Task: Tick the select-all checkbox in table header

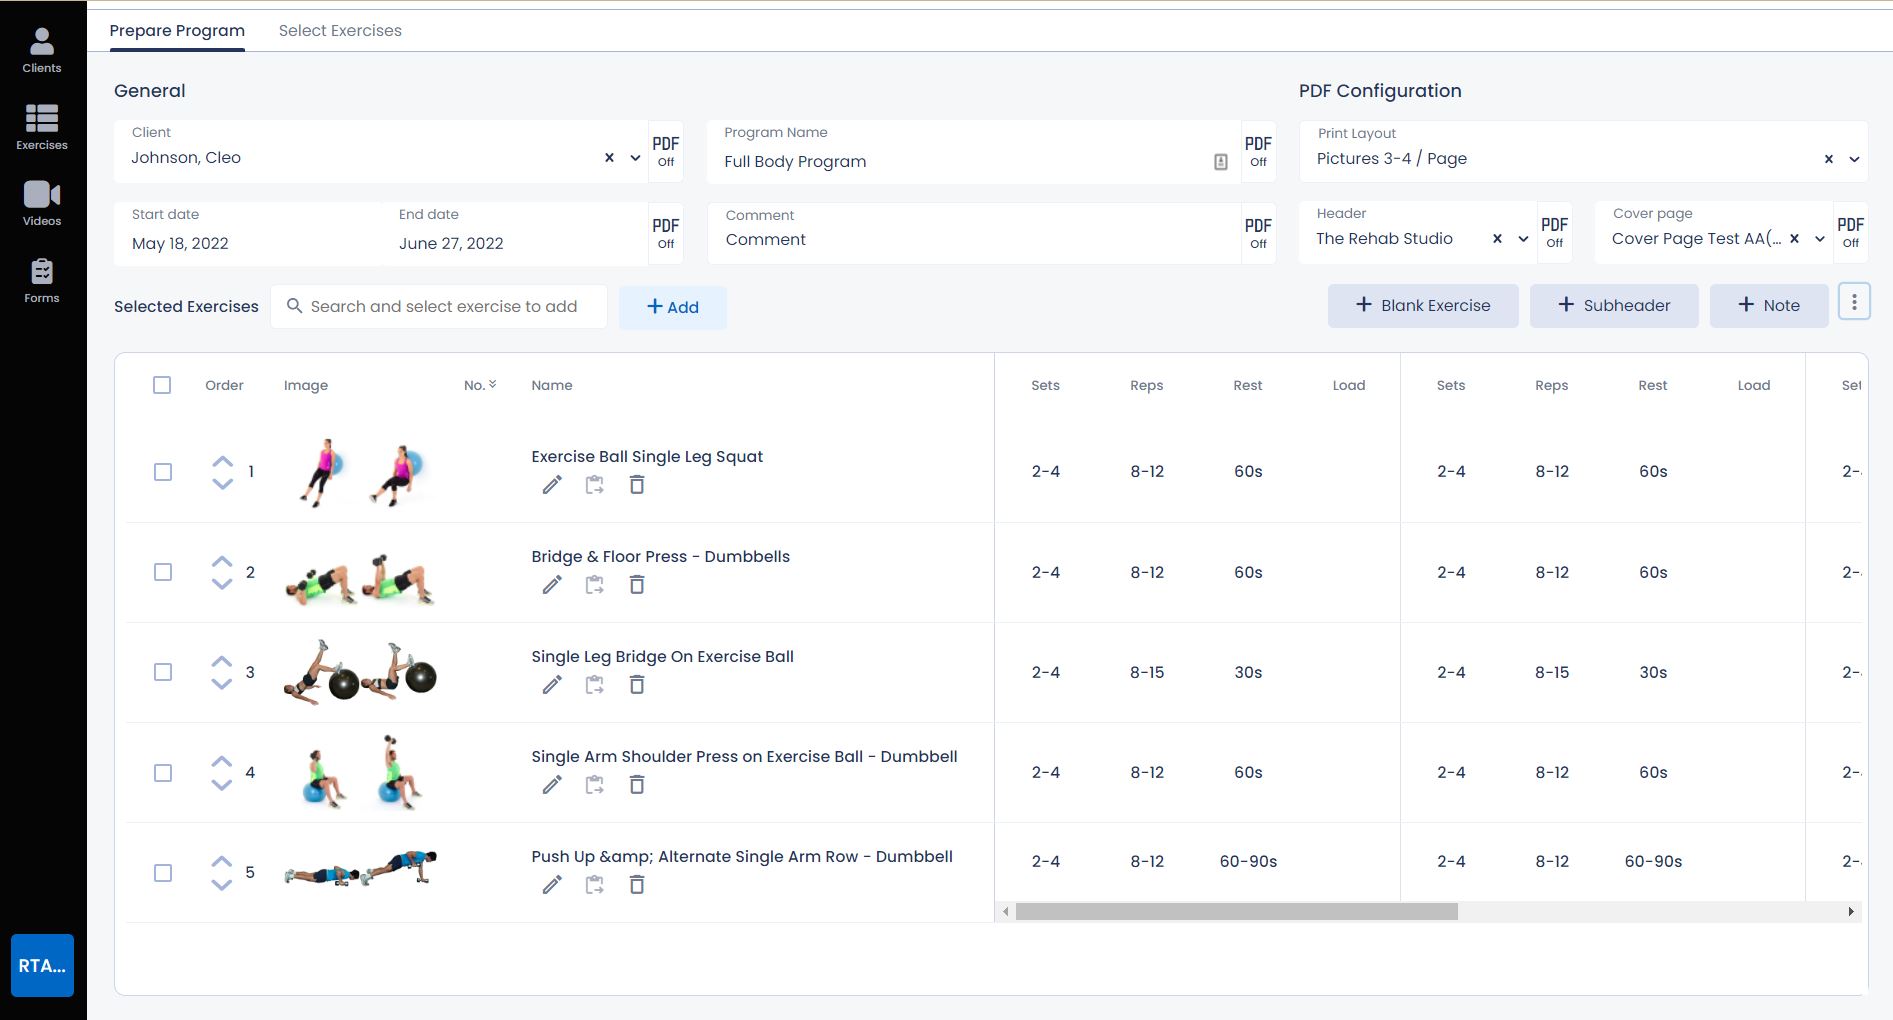Action: [162, 385]
